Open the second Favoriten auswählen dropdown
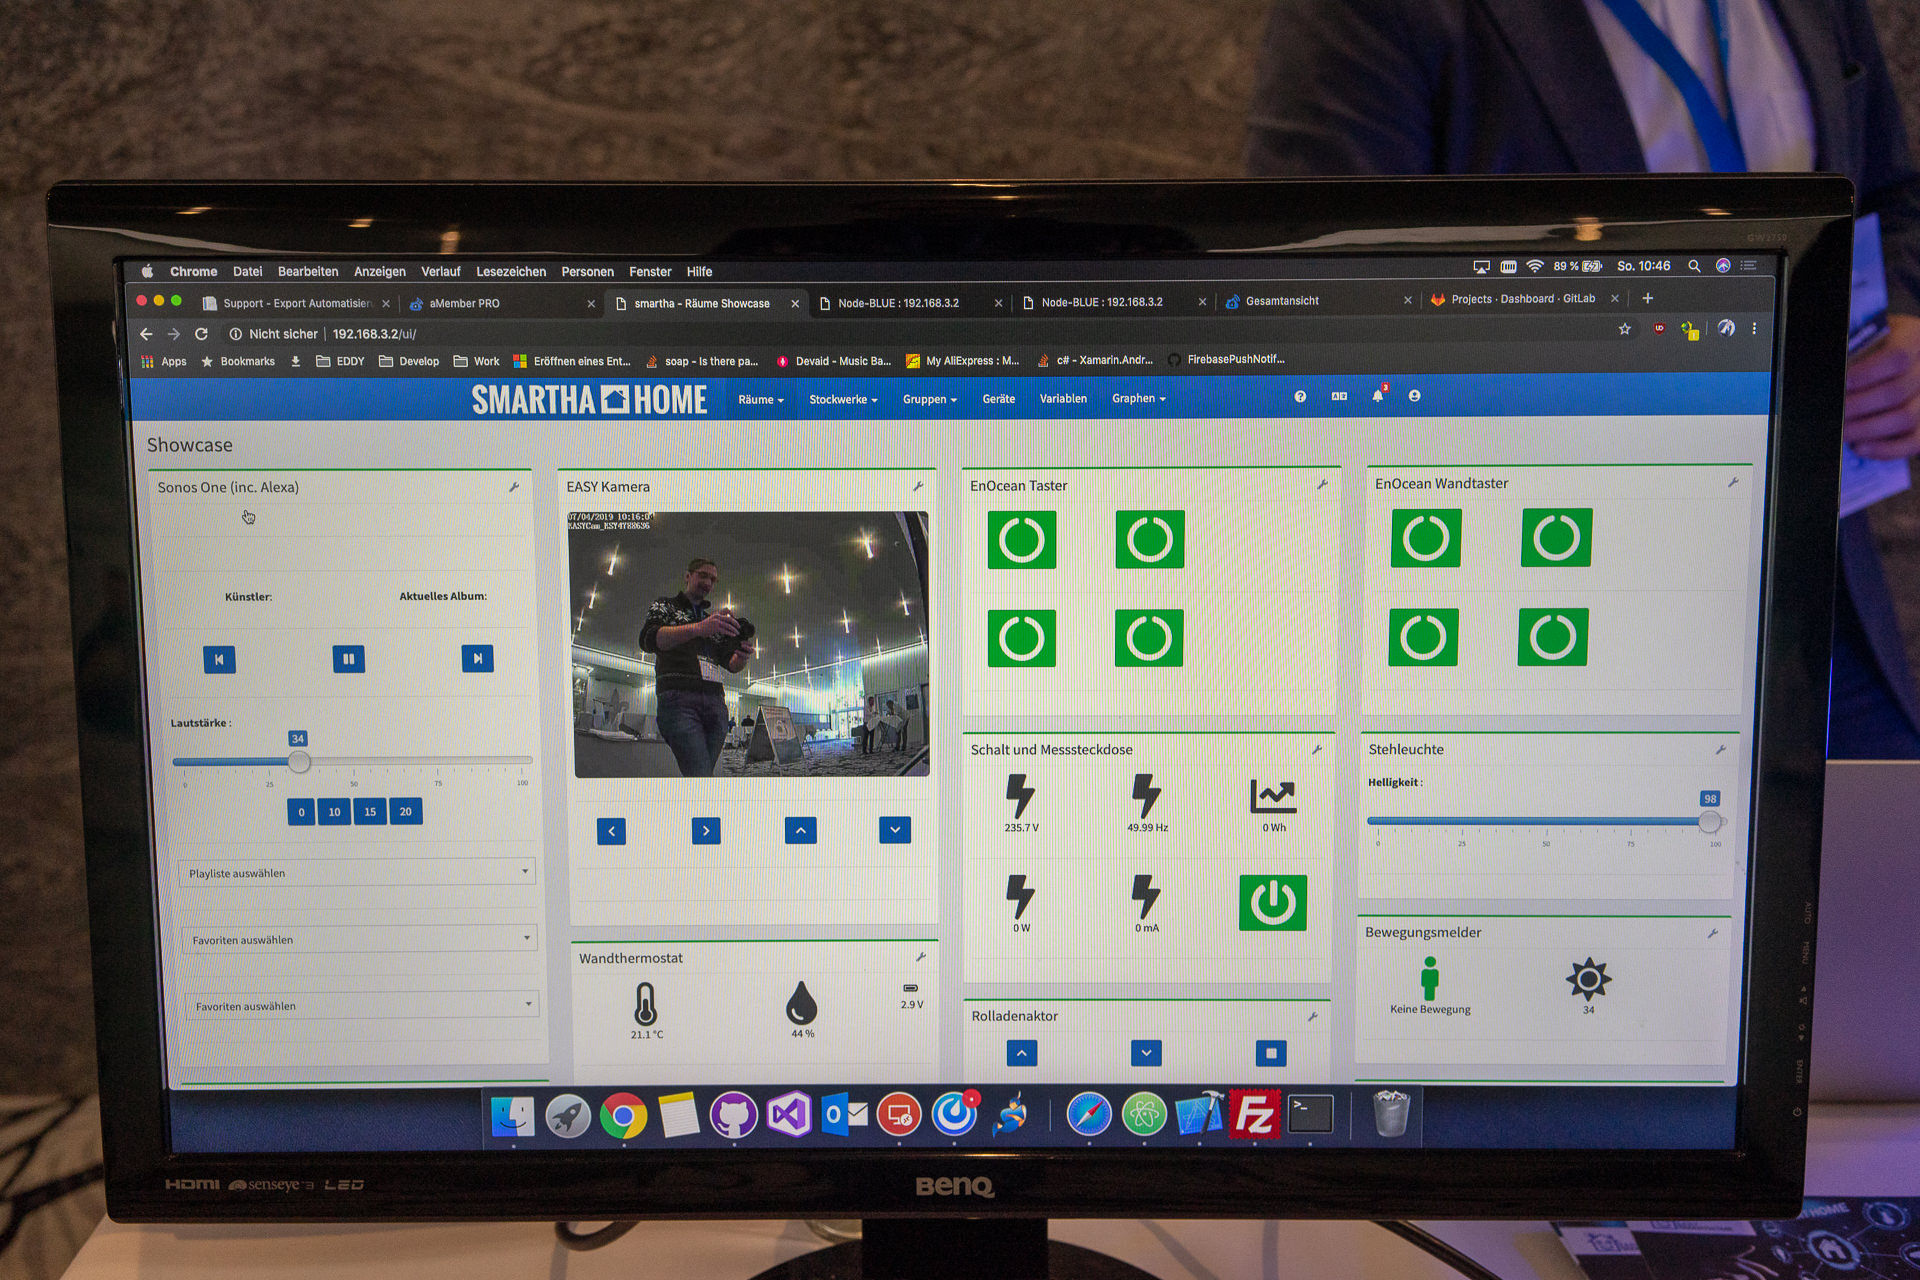 pos(363,1005)
